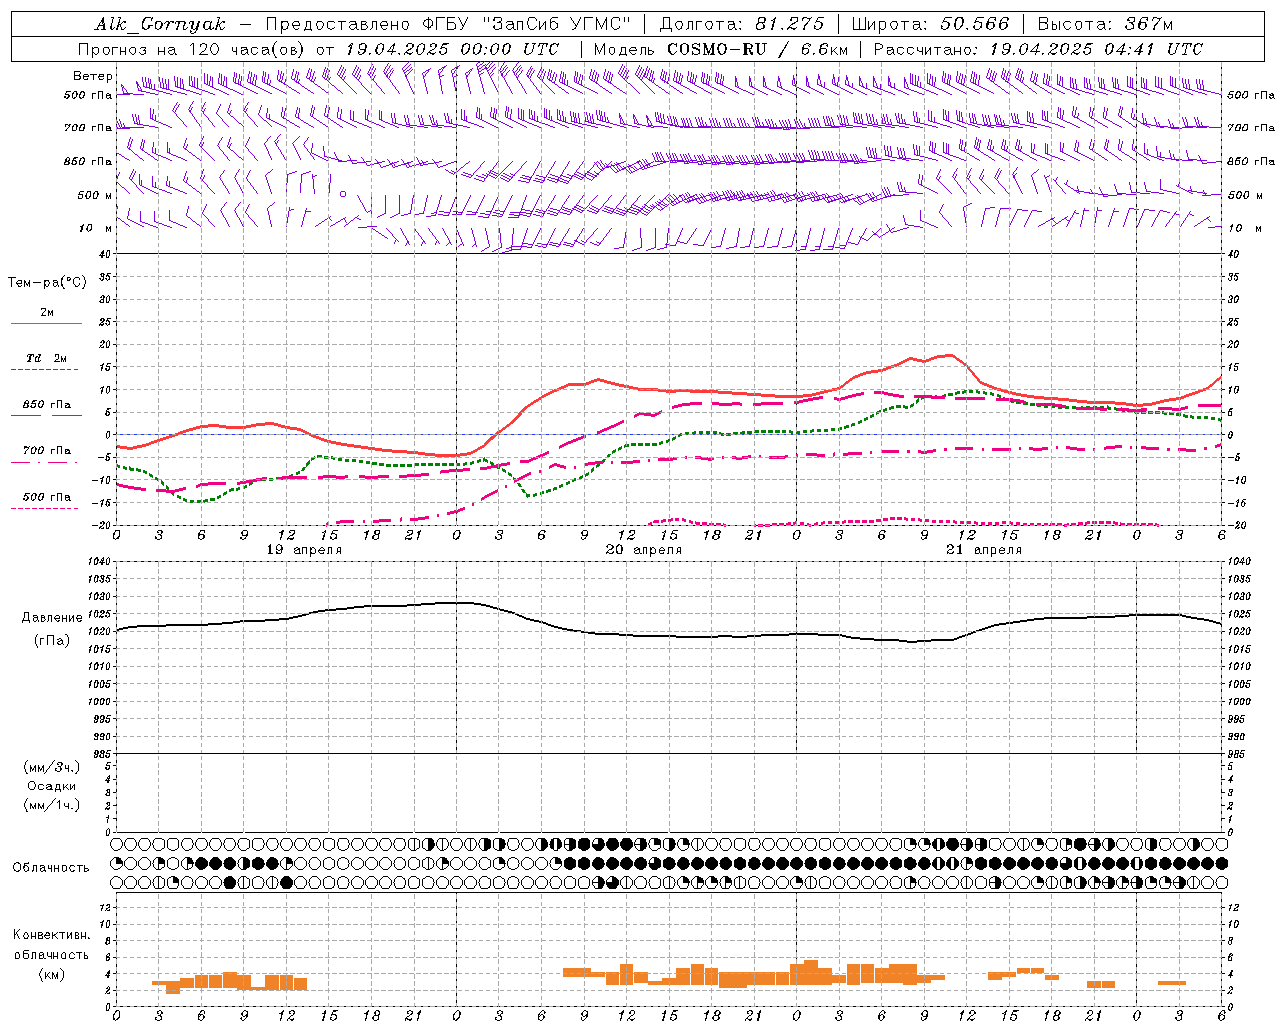Click the (гПа) unit label under Давление
1280x1024 pixels.
click(52, 641)
